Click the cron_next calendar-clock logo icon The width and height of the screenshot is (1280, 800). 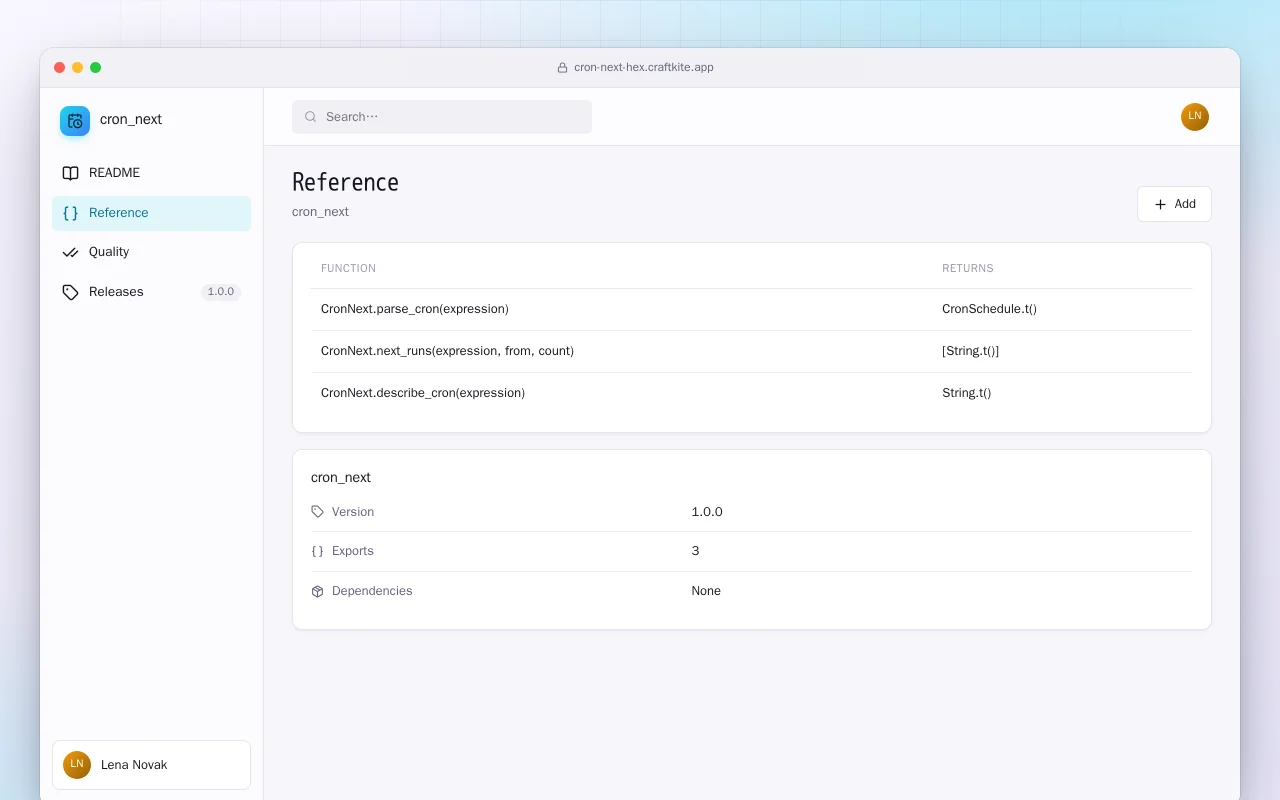click(75, 121)
